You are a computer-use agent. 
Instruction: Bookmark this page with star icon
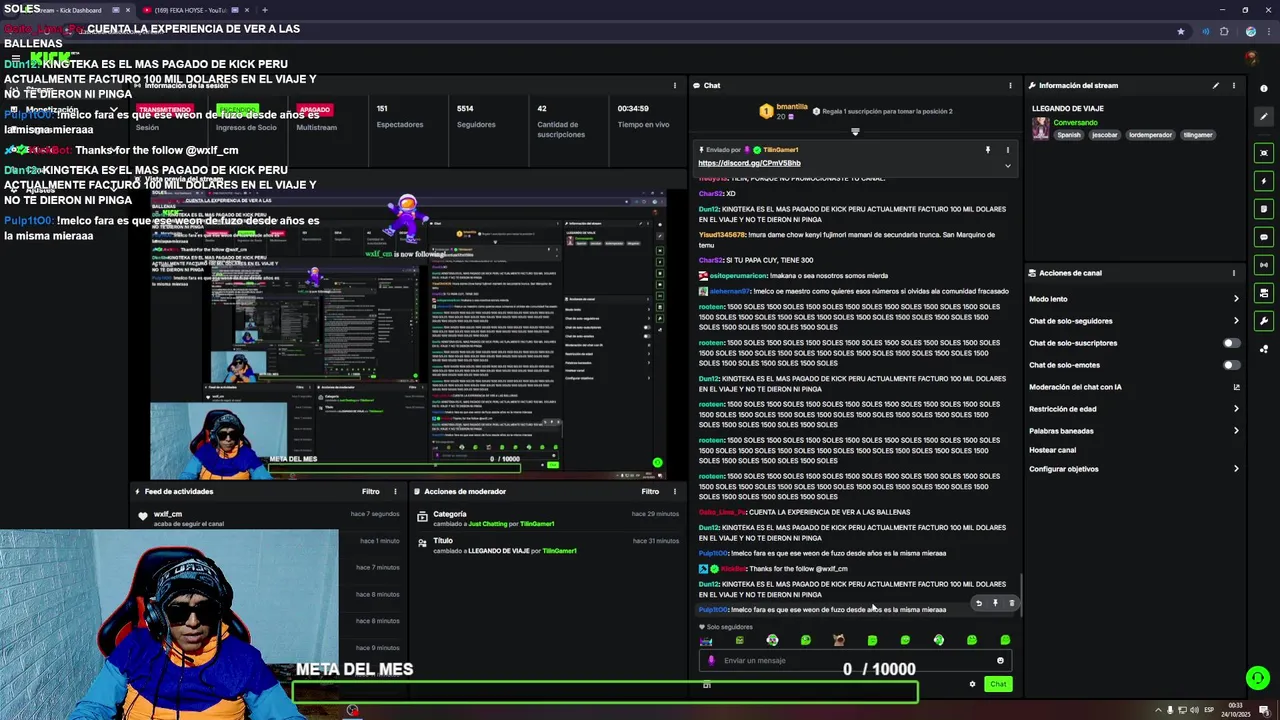click(1181, 31)
